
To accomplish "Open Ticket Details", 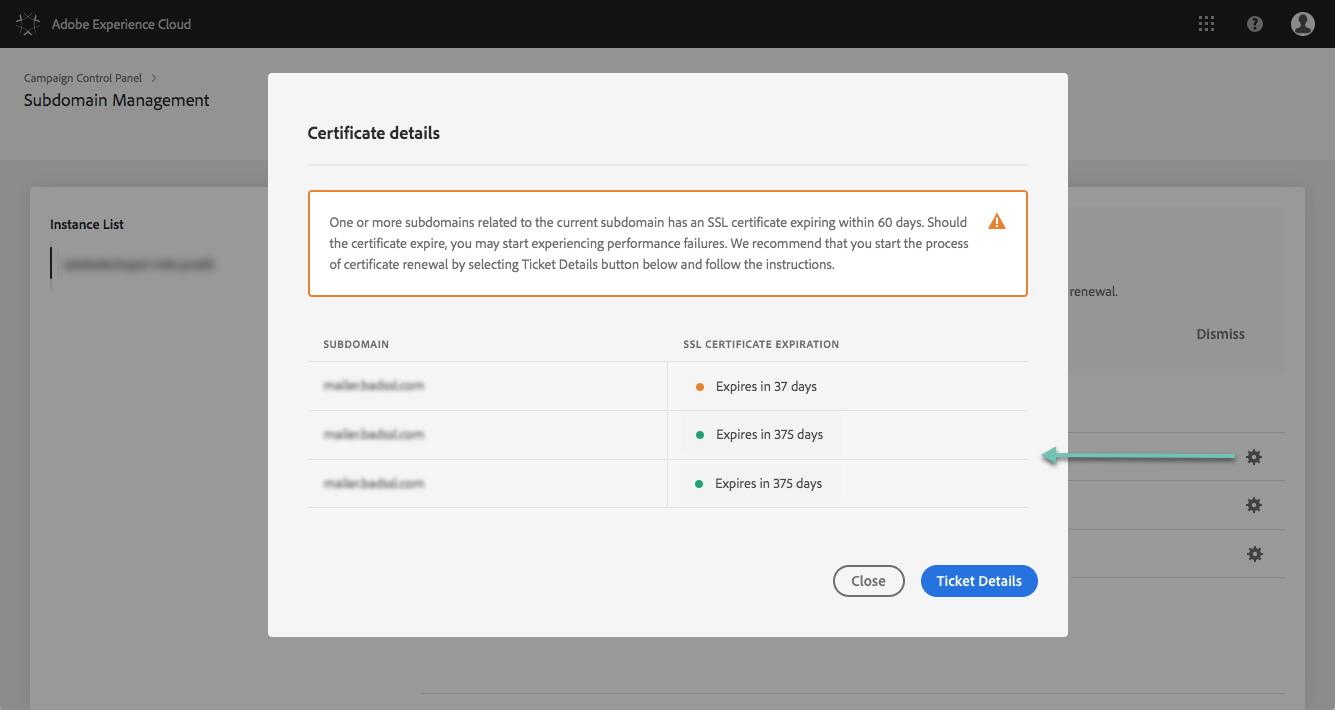I will (979, 581).
